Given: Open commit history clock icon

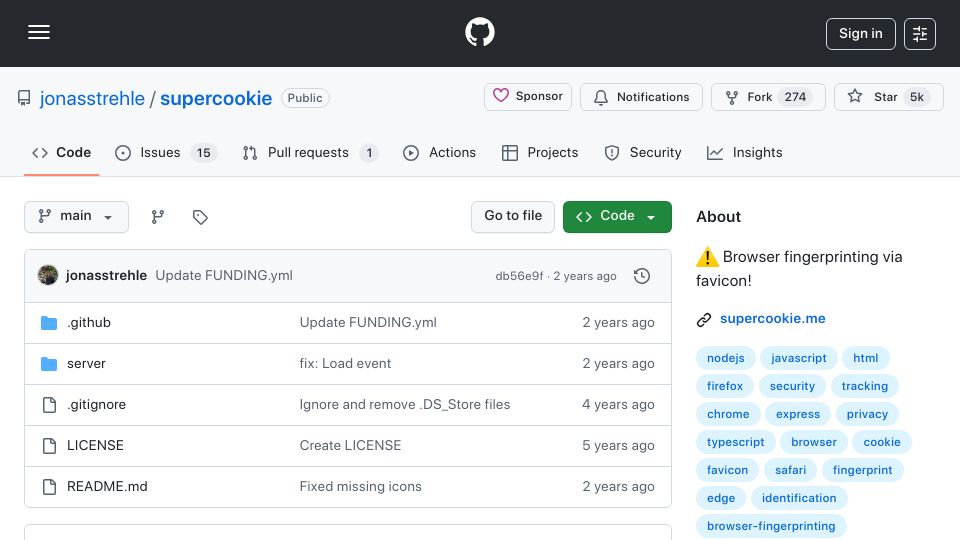Looking at the screenshot, I should click(x=642, y=276).
